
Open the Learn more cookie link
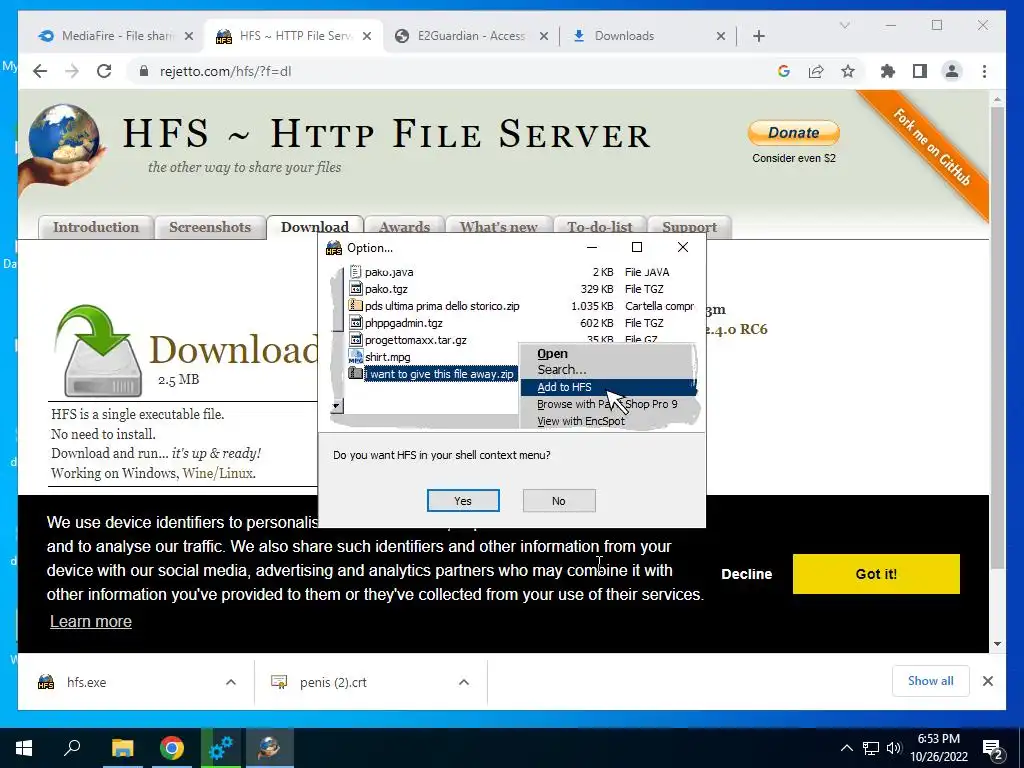[91, 622]
